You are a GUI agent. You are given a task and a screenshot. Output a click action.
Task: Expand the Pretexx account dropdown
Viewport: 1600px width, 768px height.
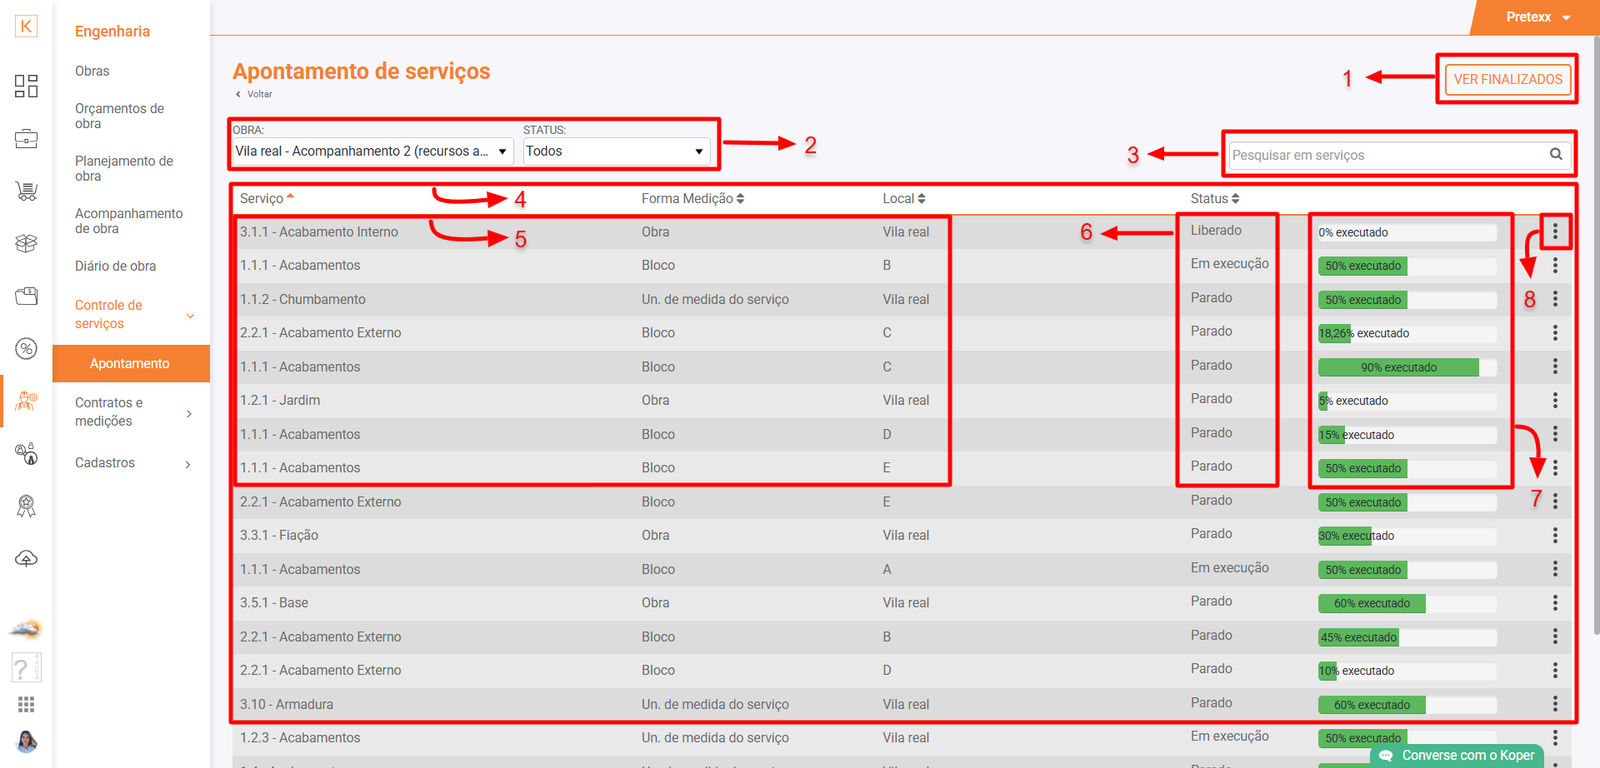pyautogui.click(x=1537, y=17)
